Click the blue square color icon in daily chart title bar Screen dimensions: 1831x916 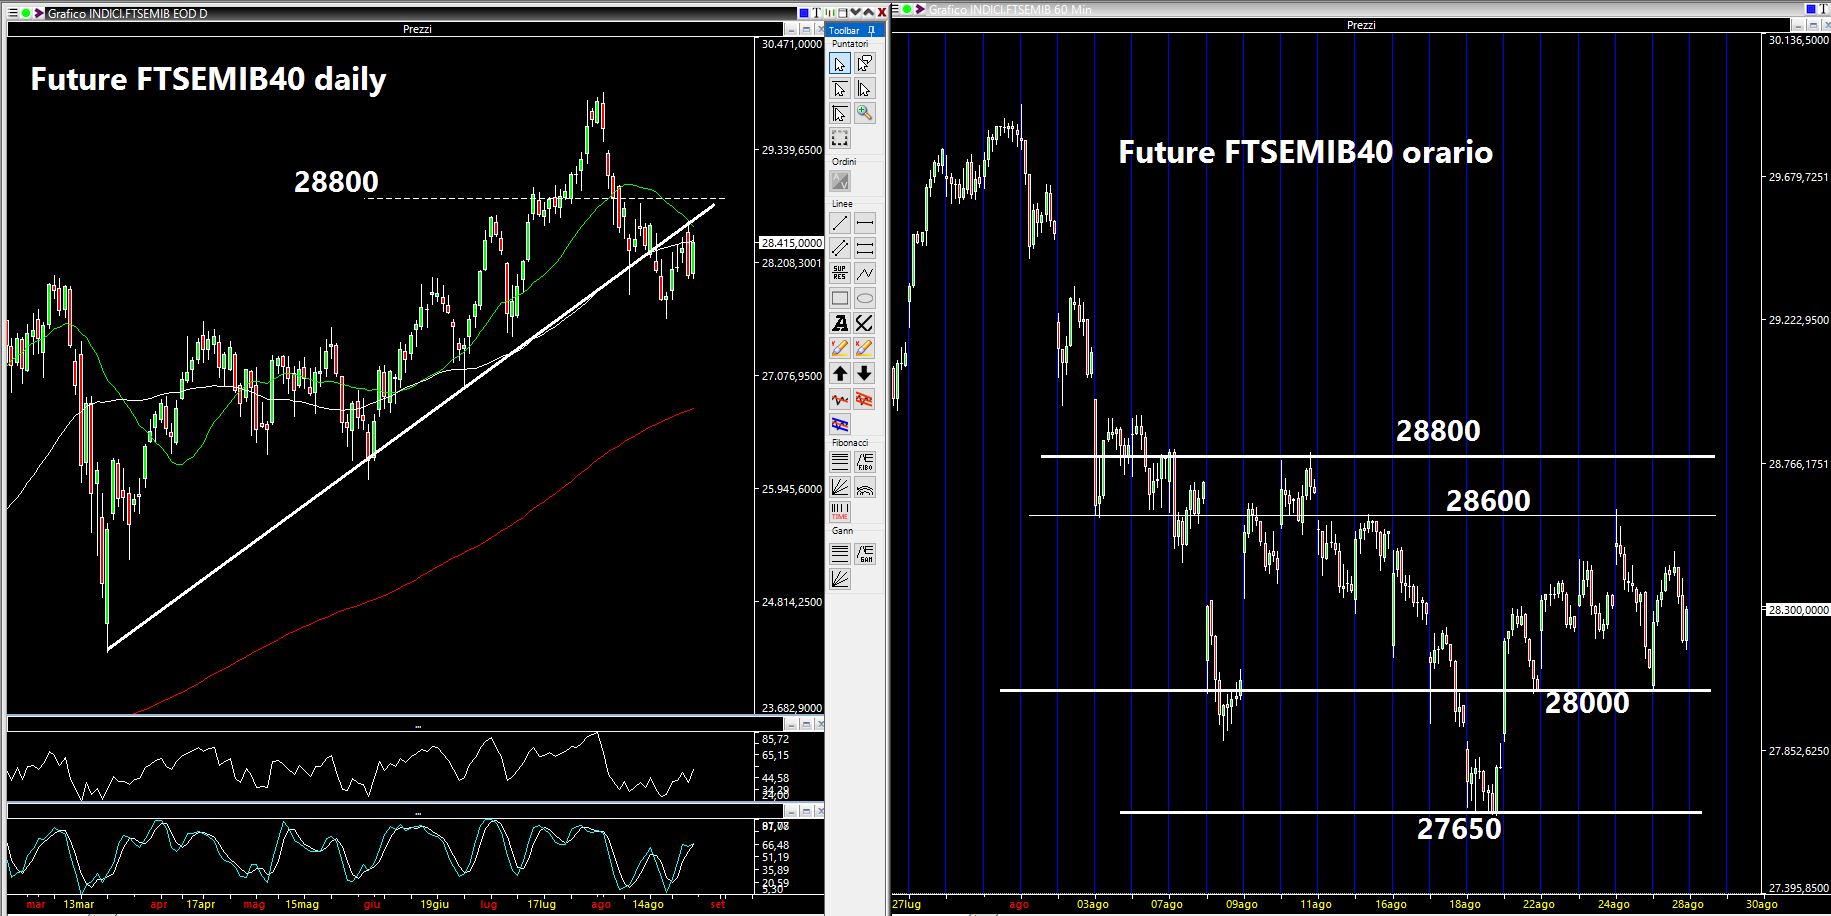pyautogui.click(x=803, y=12)
